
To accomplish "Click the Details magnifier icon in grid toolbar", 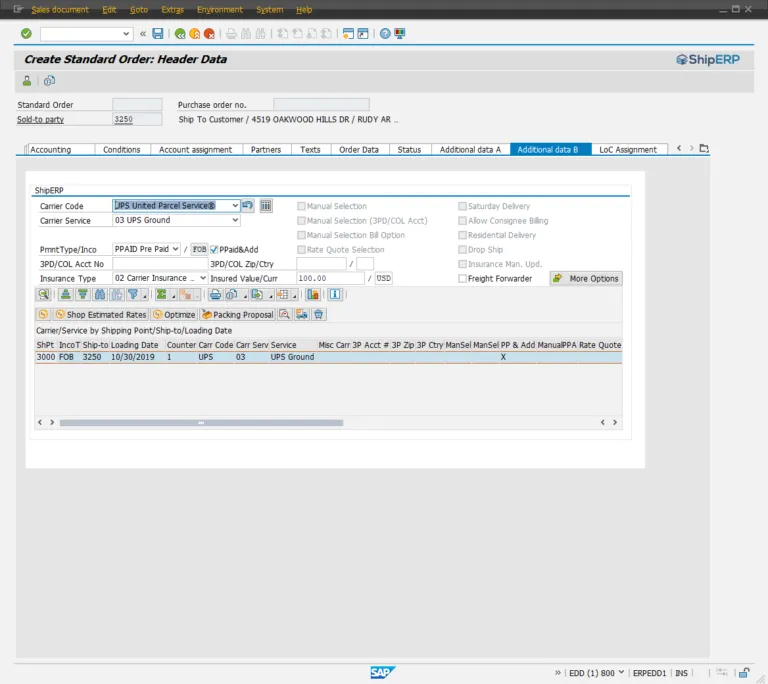I will (x=44, y=294).
